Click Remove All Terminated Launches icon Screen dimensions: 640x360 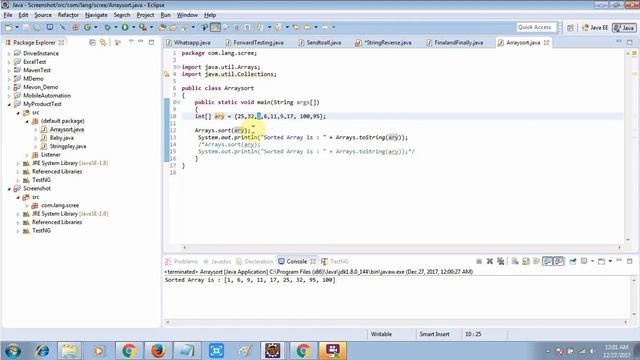point(500,261)
